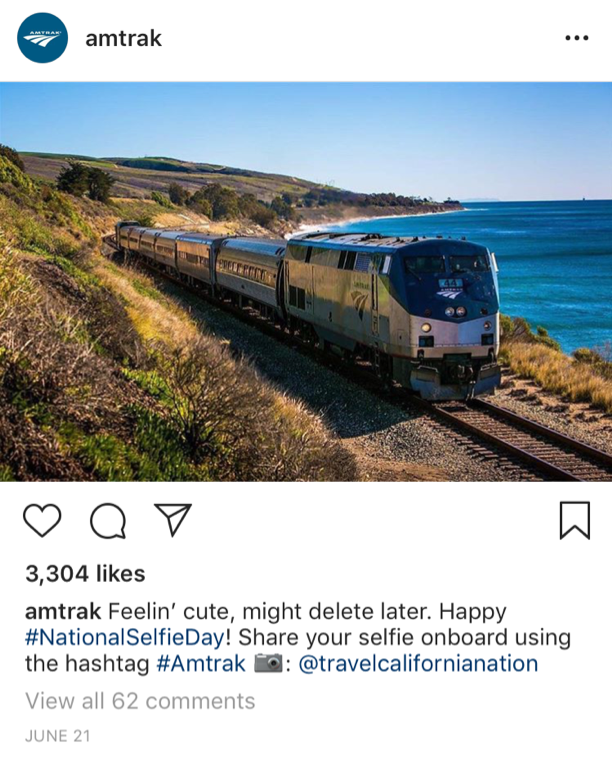The width and height of the screenshot is (612, 766).
Task: View all 62 comments
Action: [x=140, y=702]
